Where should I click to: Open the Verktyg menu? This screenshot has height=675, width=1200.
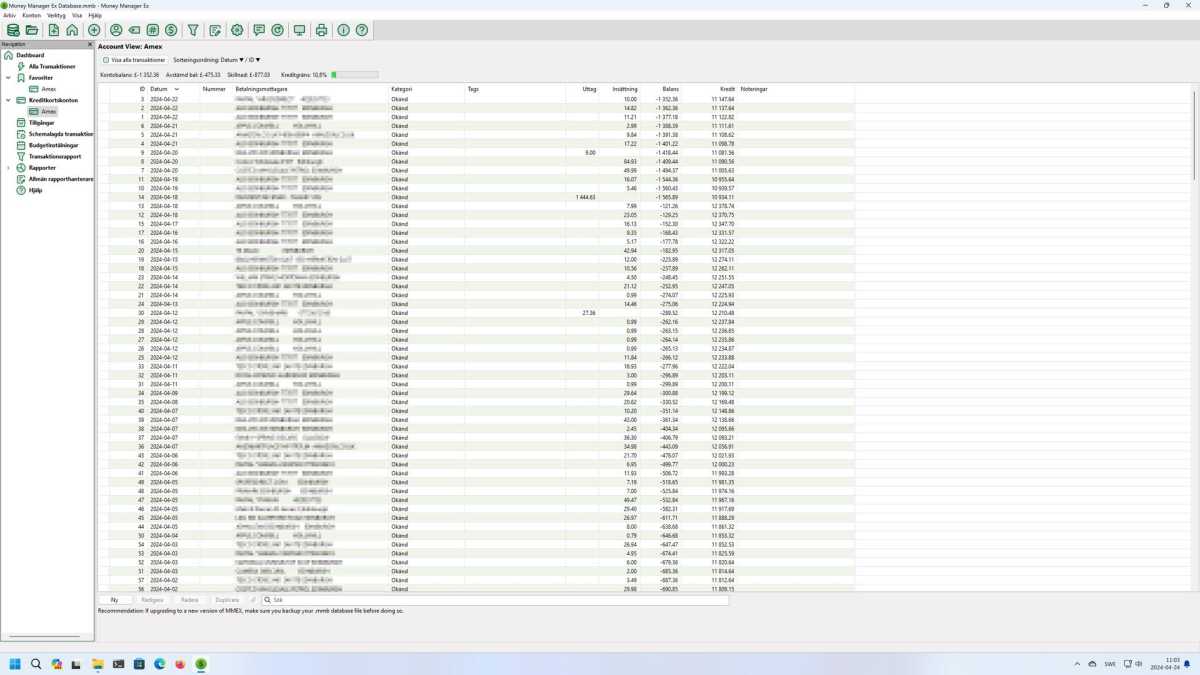pyautogui.click(x=54, y=14)
